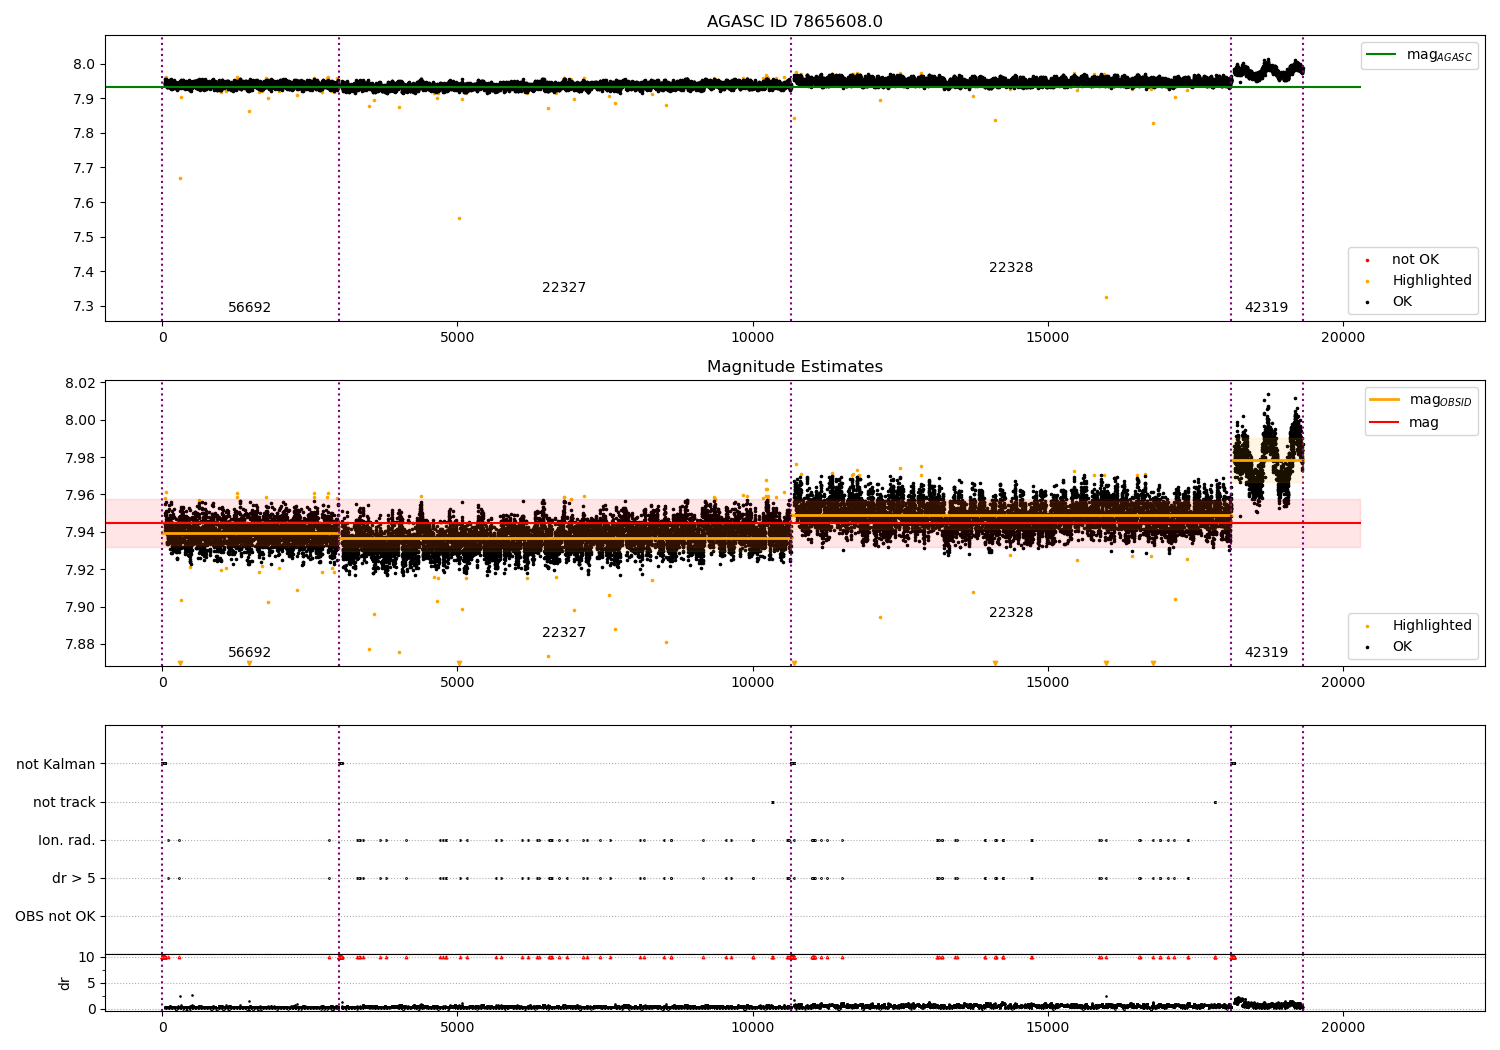Click the 20000 x-tick under the AGASC plot
The height and width of the screenshot is (1050, 1500).
(1343, 337)
